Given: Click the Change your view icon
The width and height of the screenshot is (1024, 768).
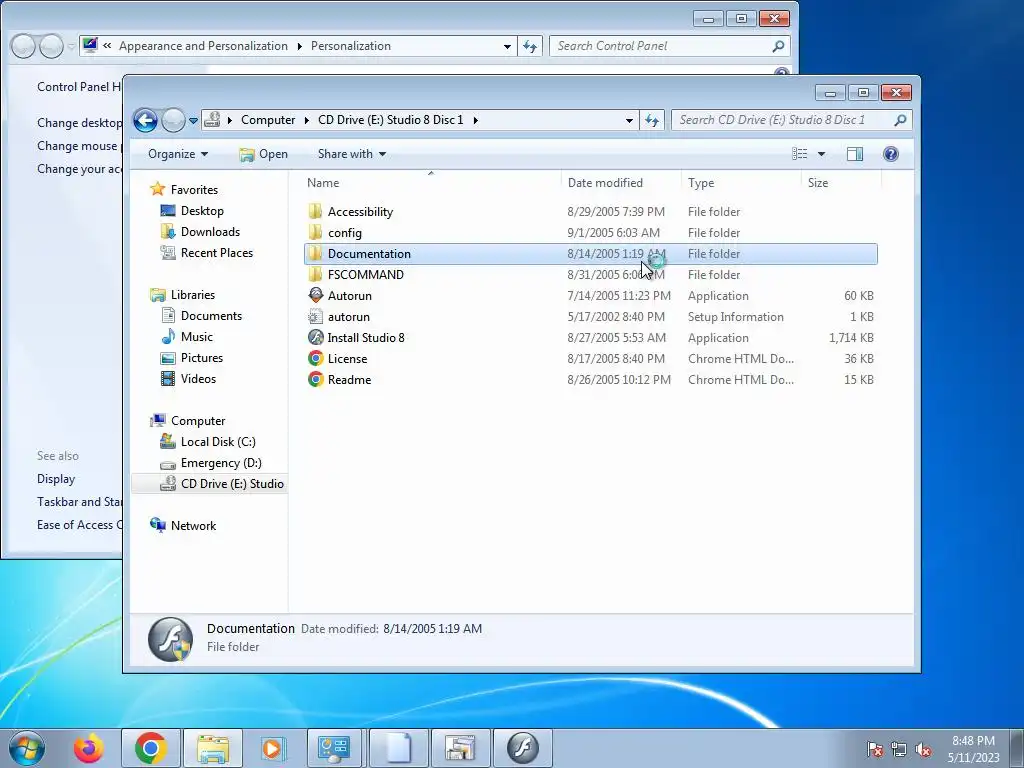Looking at the screenshot, I should (x=800, y=154).
